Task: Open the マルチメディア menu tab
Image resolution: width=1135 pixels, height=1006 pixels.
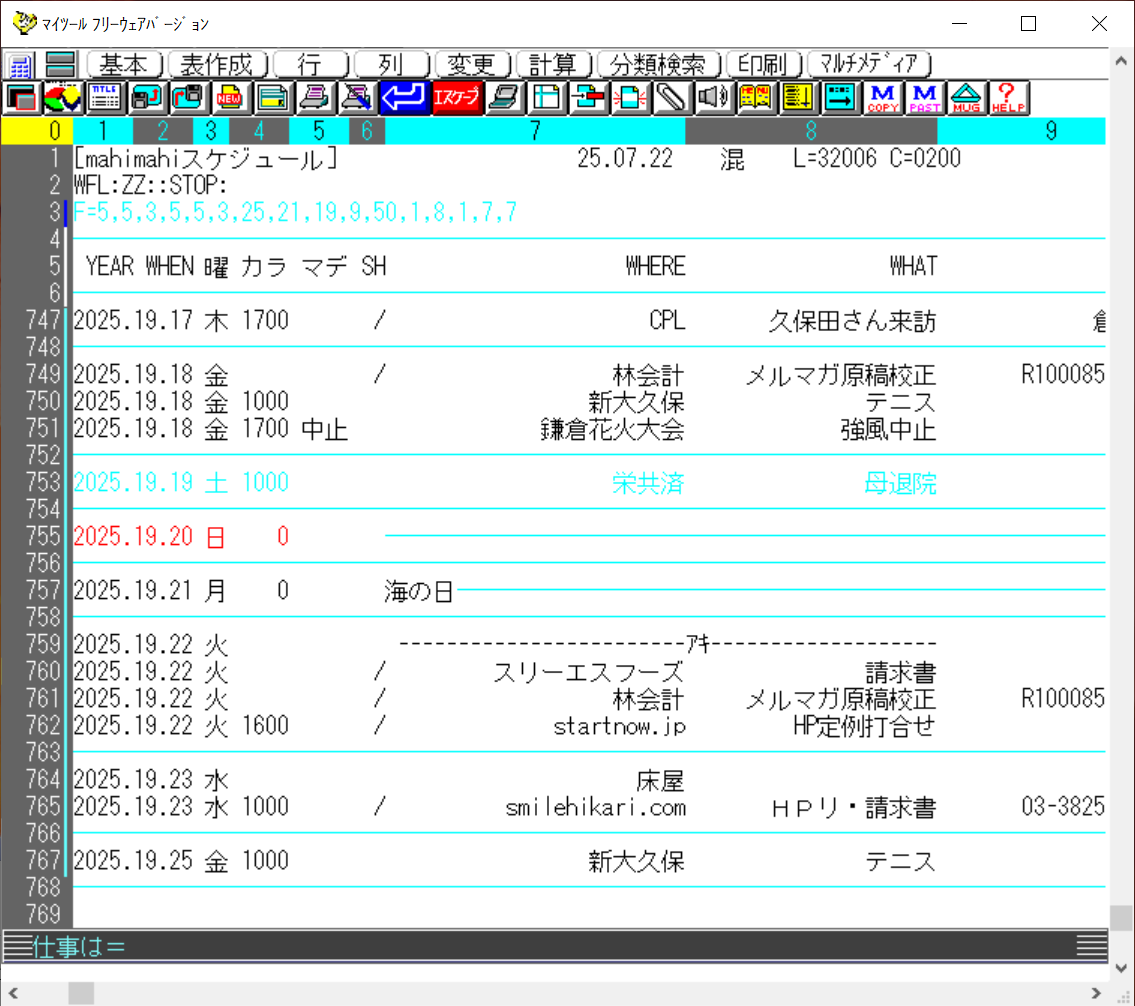Action: tap(868, 65)
